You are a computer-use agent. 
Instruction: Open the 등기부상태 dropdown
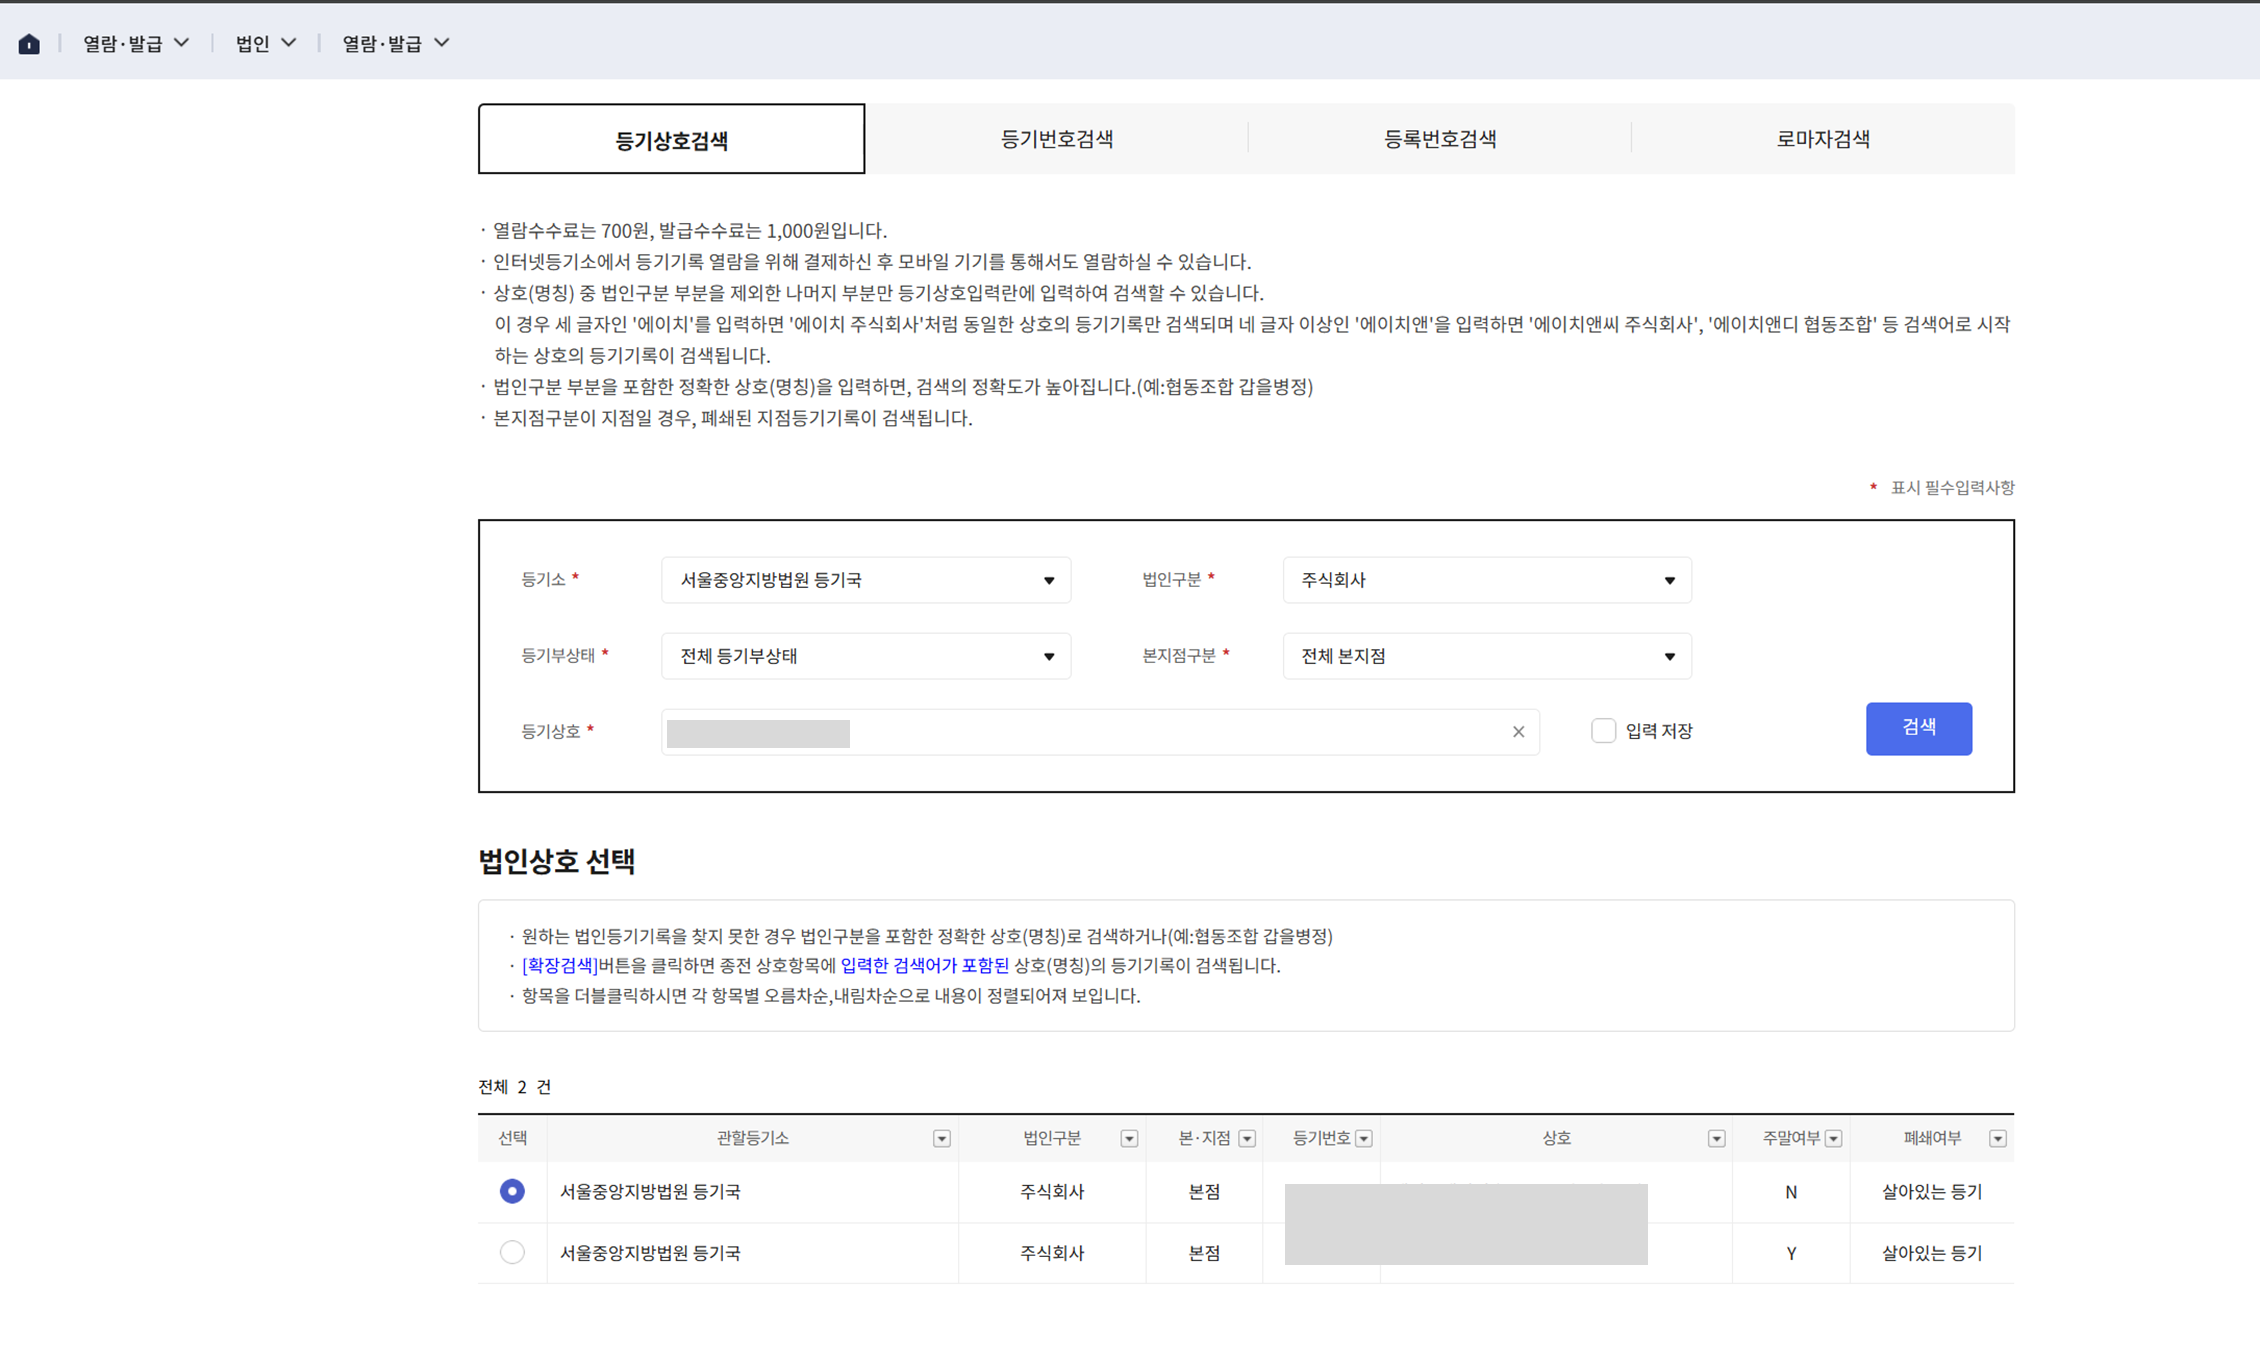pos(865,656)
